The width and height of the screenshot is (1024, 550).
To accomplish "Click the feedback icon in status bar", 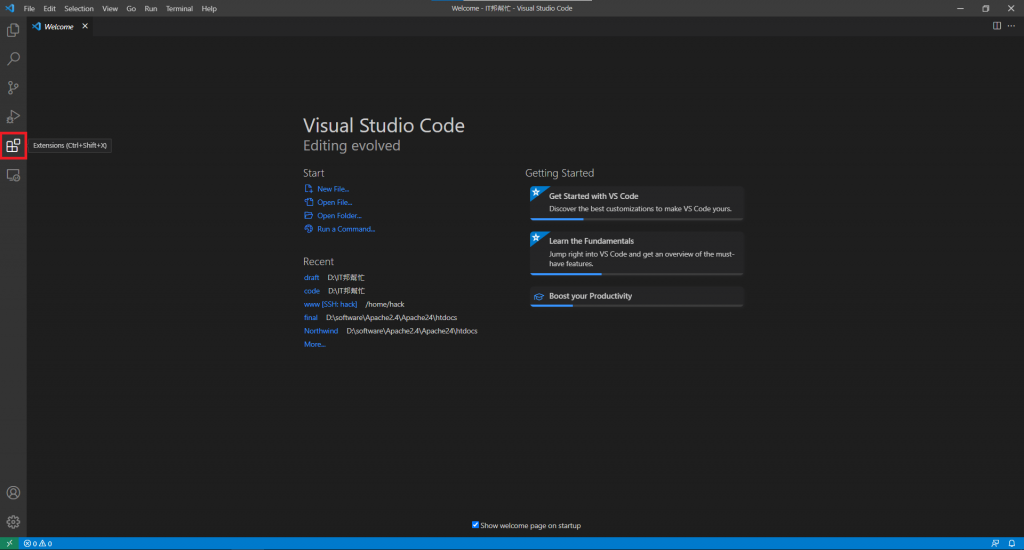I will tap(995, 543).
